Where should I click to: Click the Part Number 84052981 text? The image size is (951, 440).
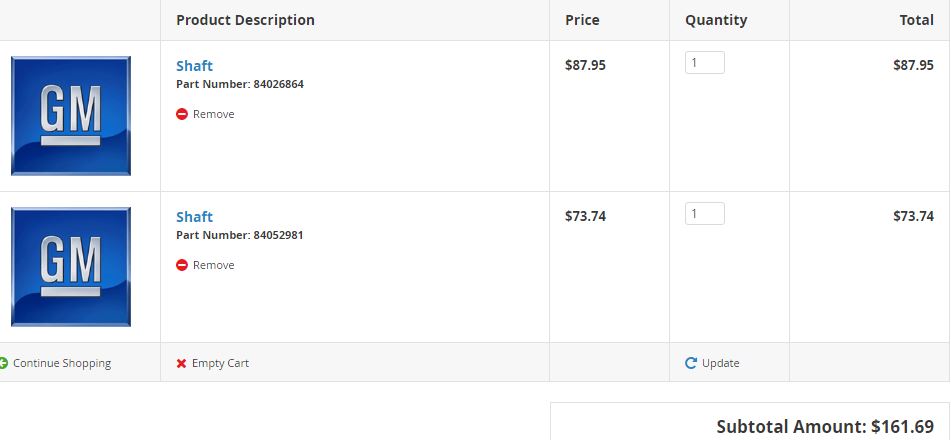coord(240,236)
